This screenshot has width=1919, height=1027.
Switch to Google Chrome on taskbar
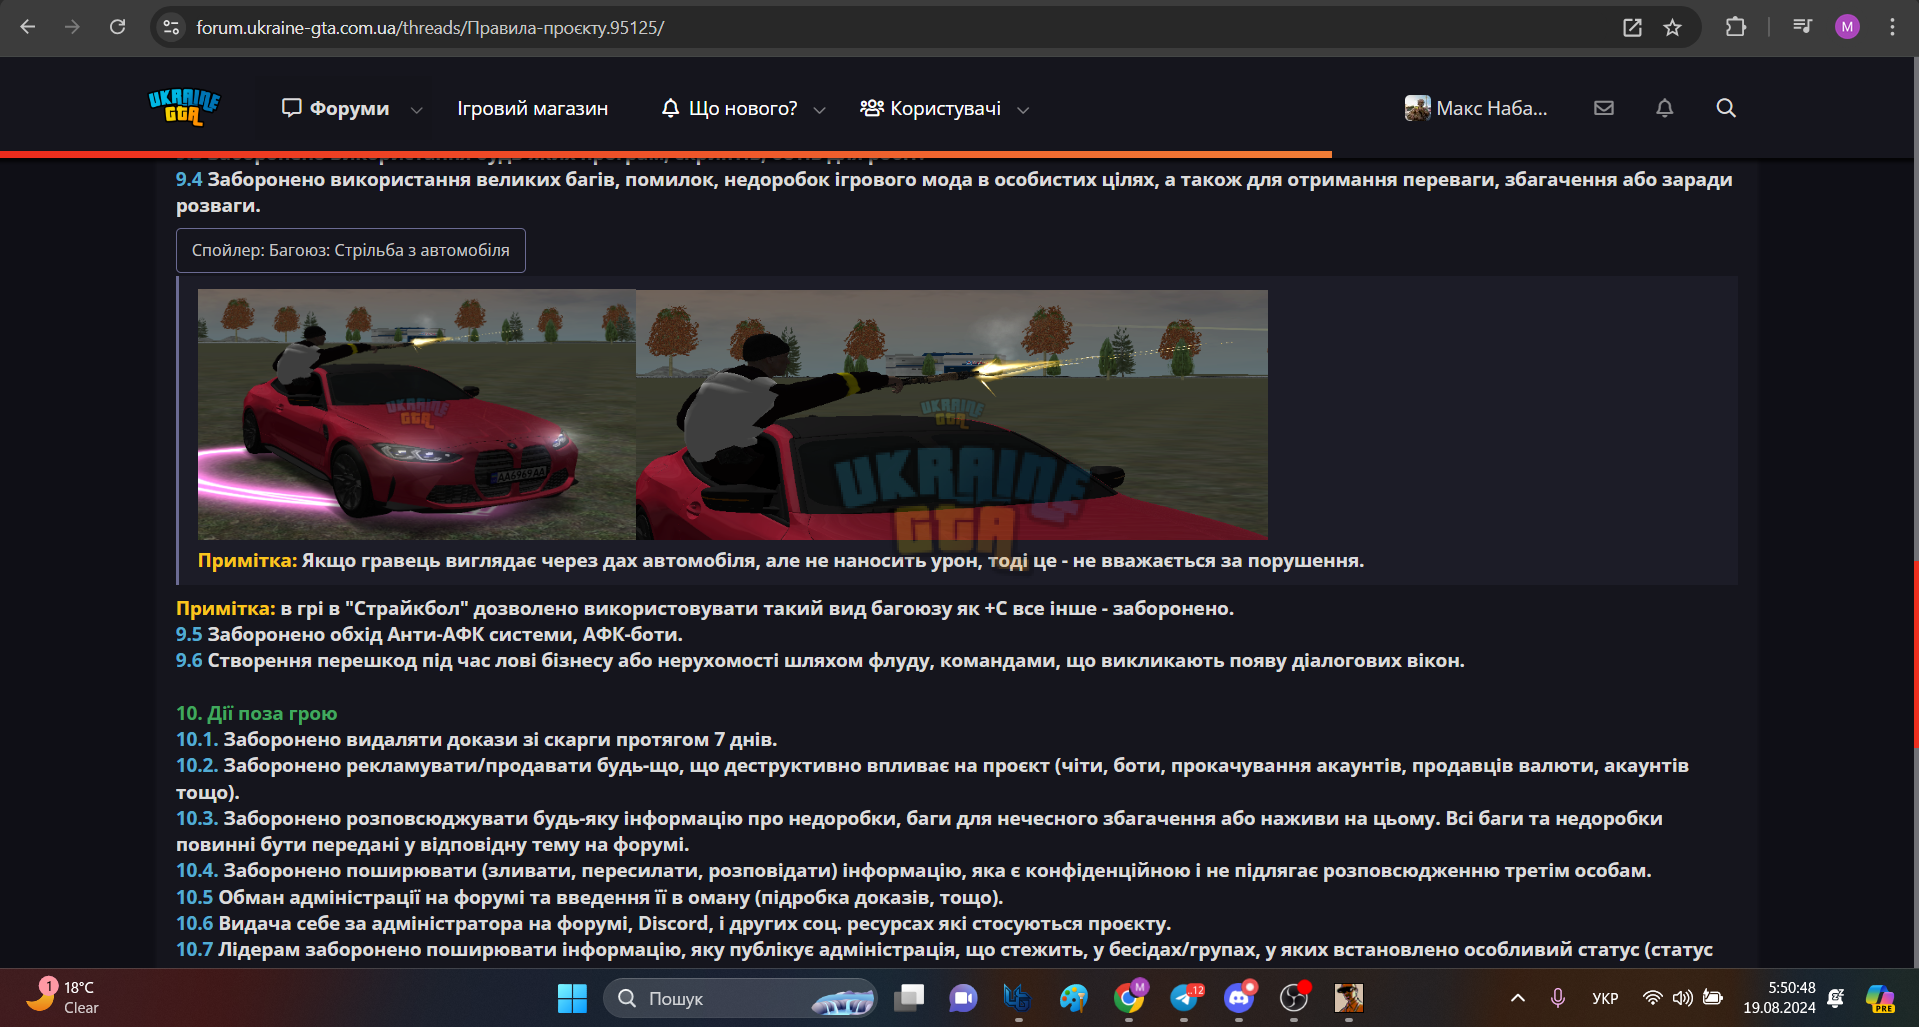pos(1129,998)
